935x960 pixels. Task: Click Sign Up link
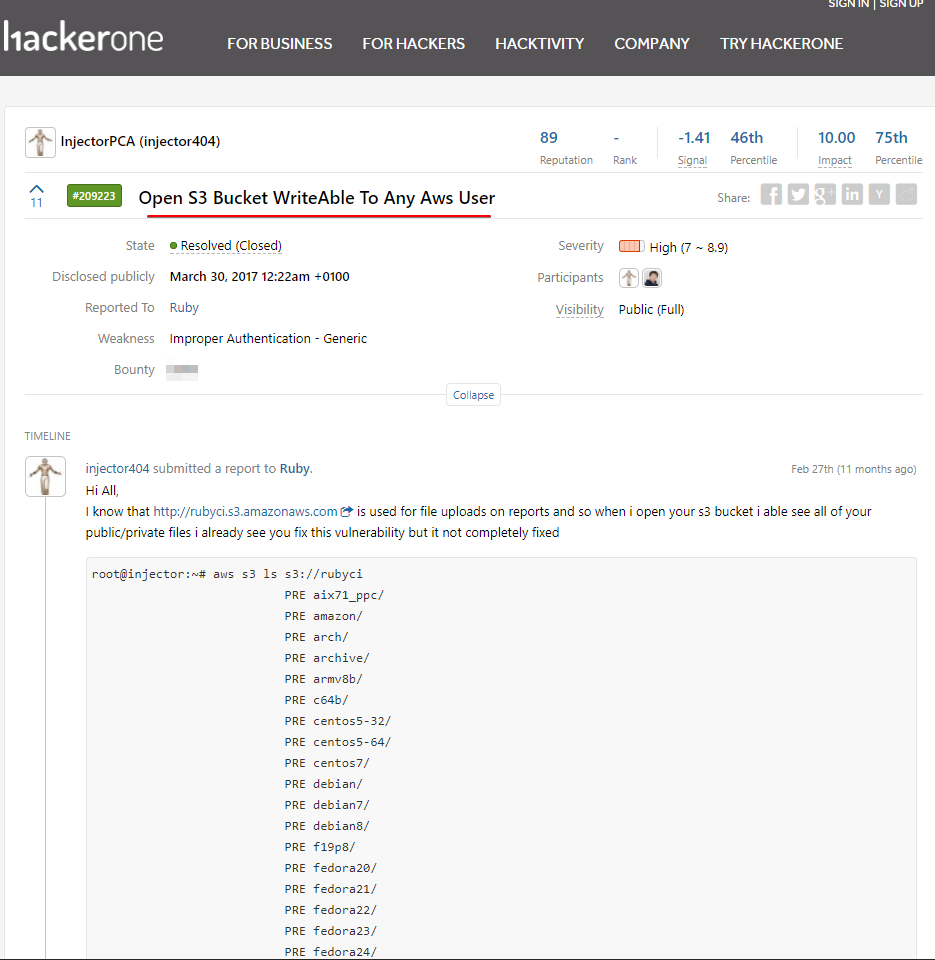[x=901, y=4]
